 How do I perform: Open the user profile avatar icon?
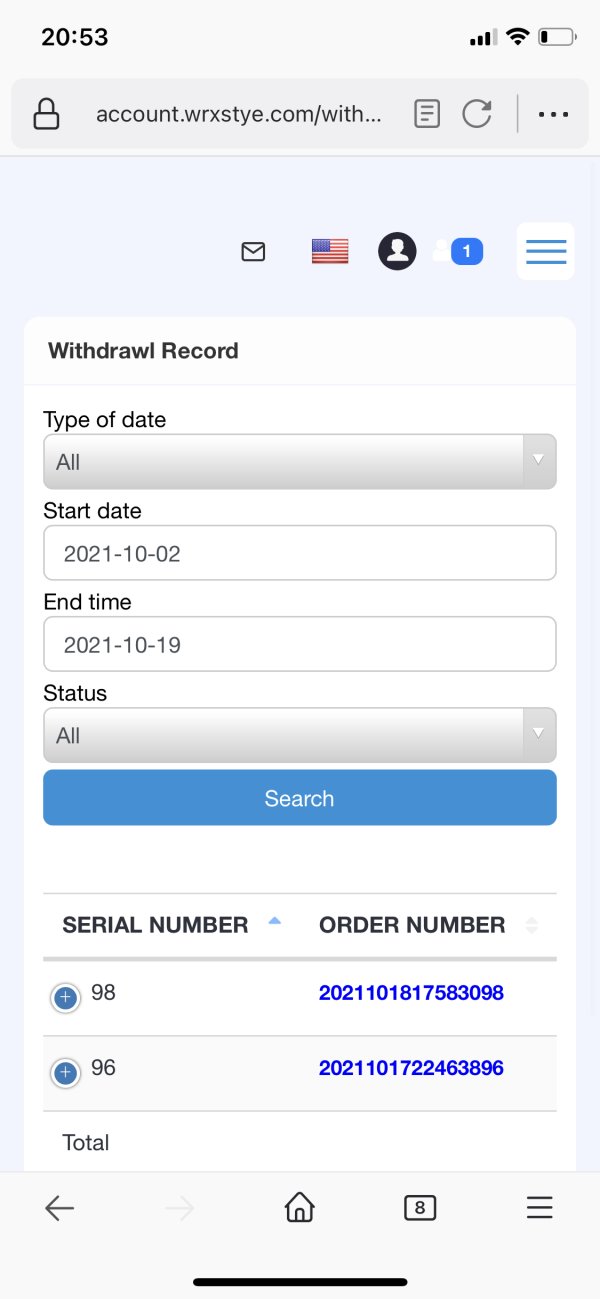(397, 251)
